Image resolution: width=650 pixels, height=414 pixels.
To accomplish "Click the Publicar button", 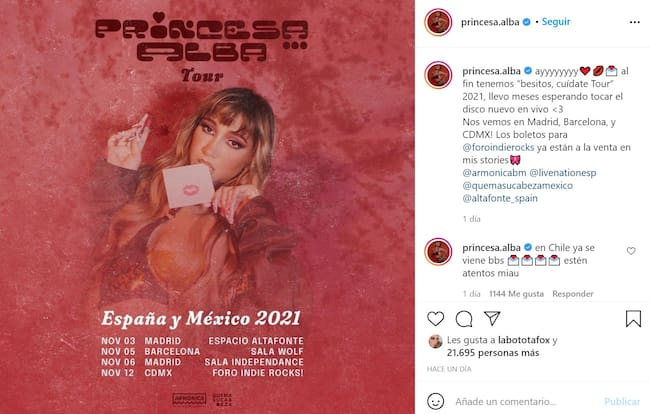I will [622, 401].
